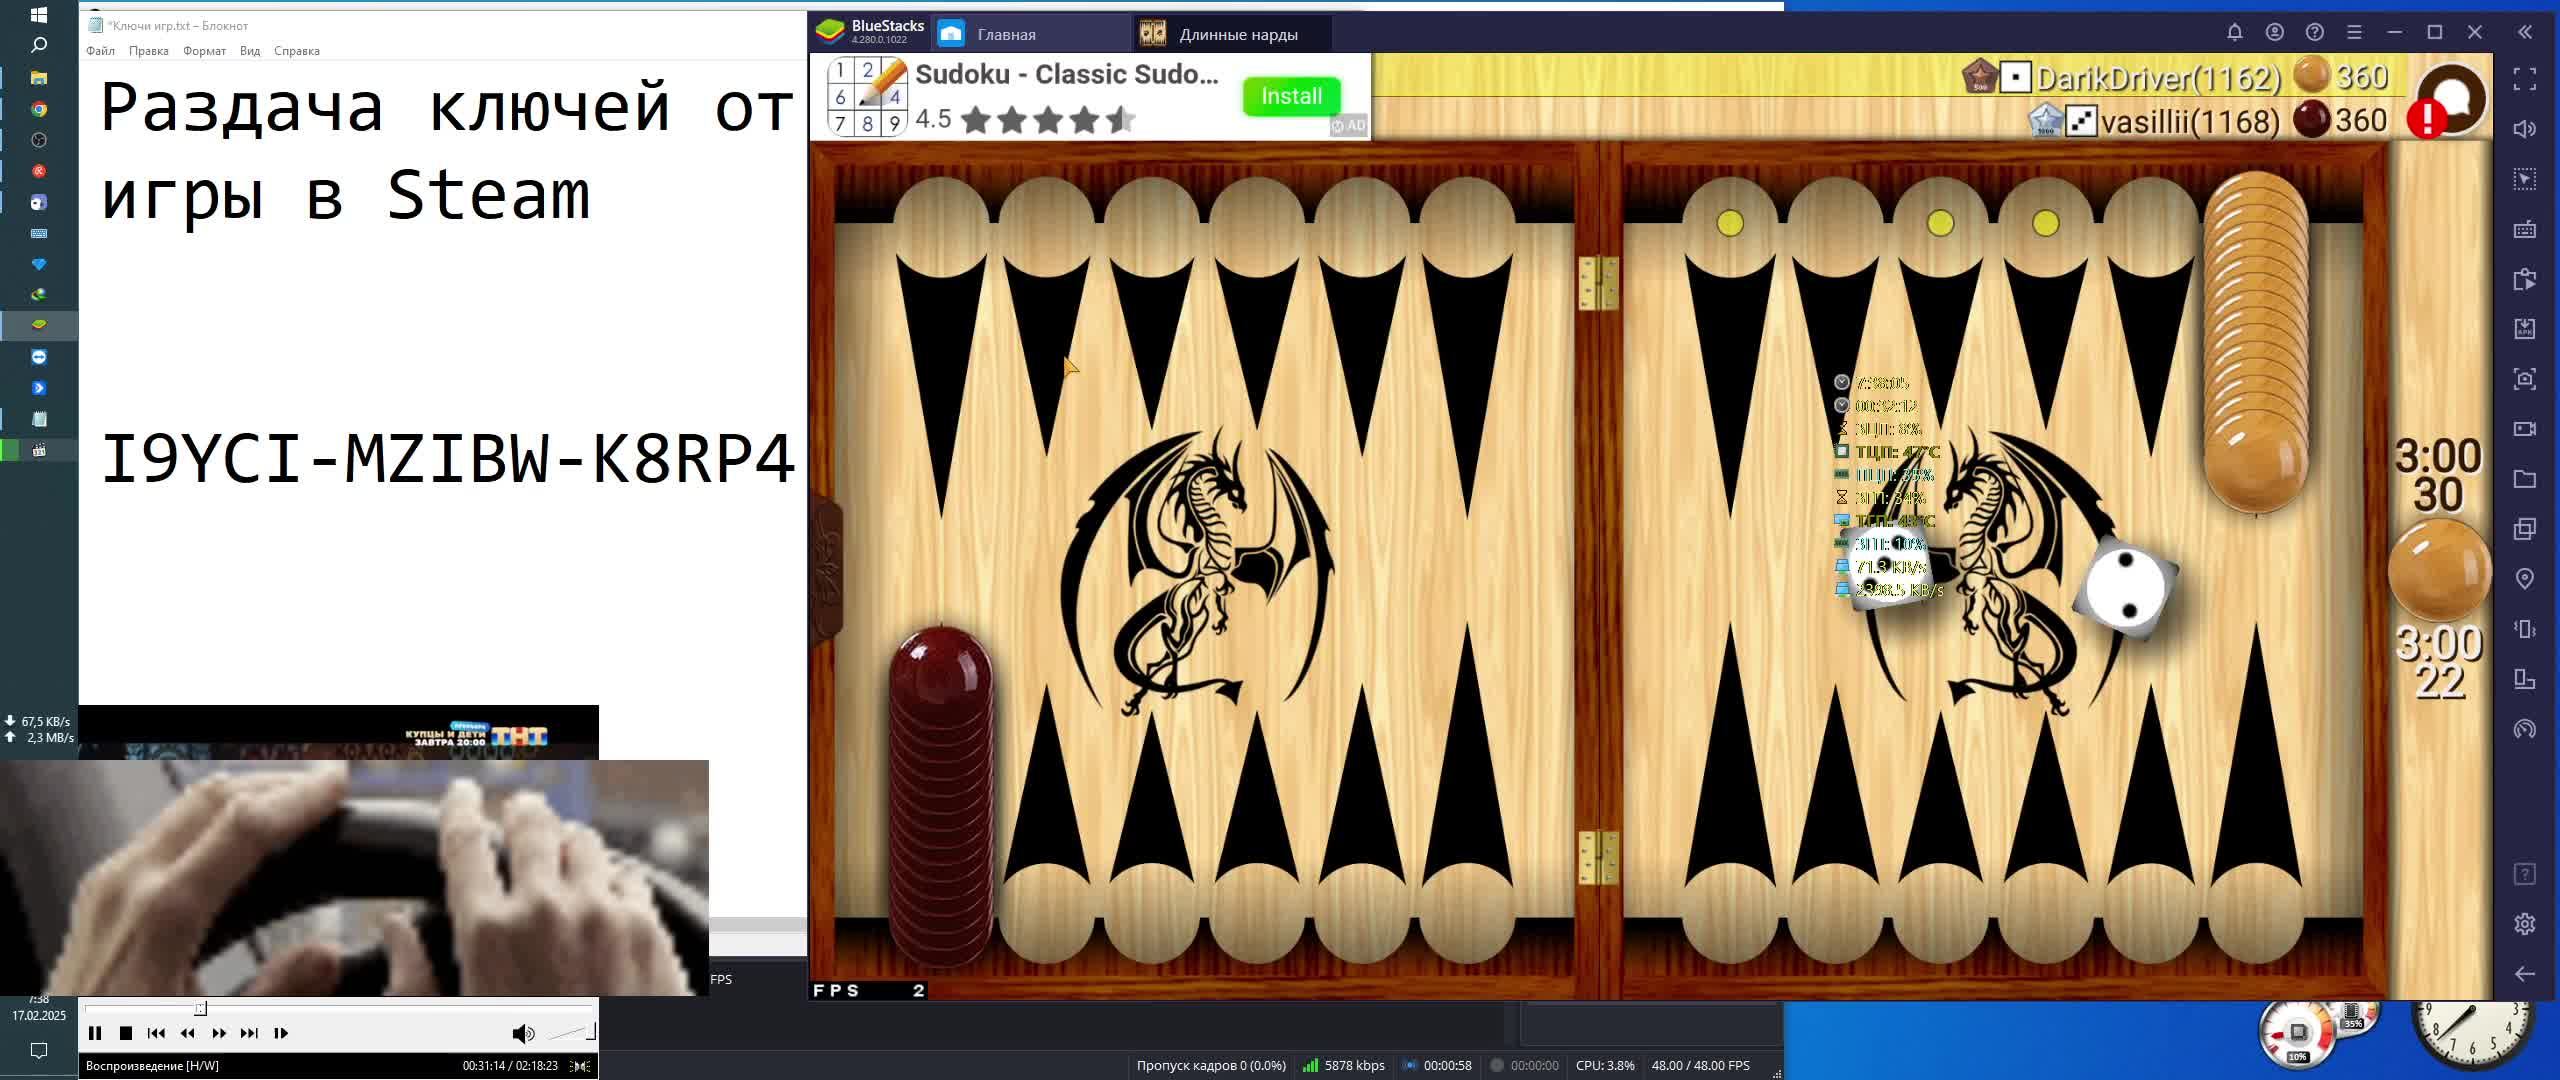Mute the video player speaker icon
The image size is (2560, 1080).
(x=522, y=1033)
